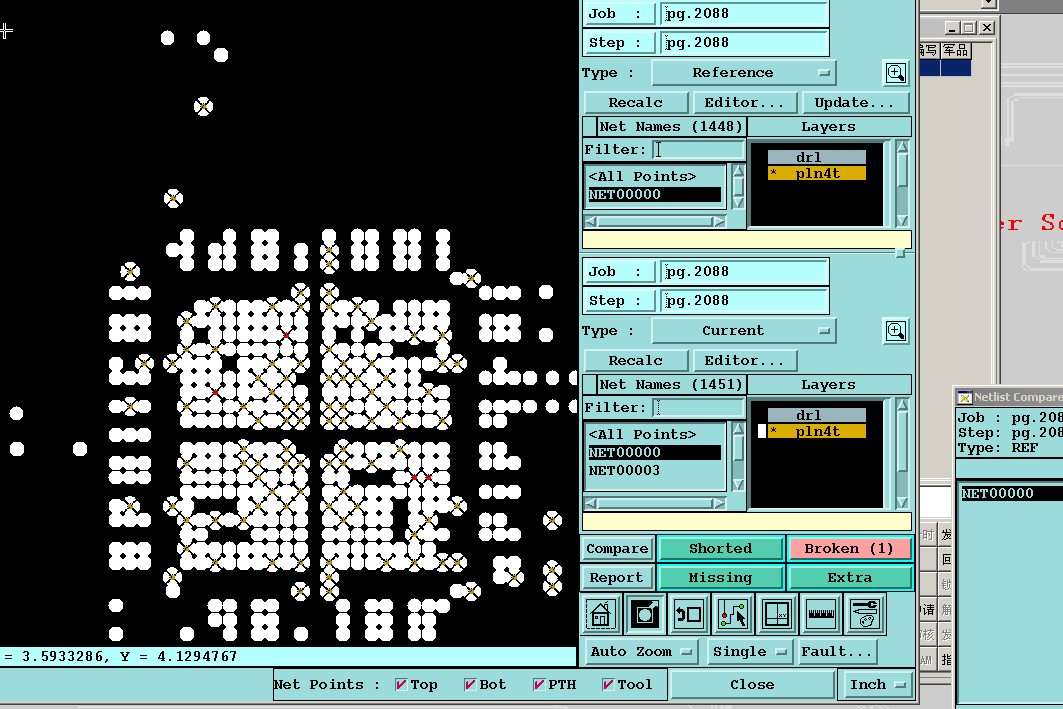The image size is (1063, 709).
Task: Select the Shorted results tab
Action: [x=720, y=548]
